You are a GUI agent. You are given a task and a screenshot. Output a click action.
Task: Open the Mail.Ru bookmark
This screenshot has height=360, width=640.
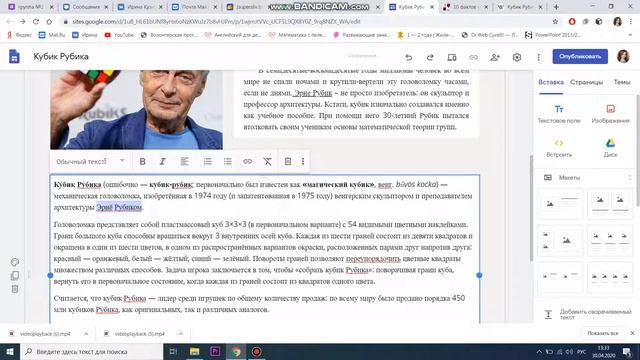pos(52,35)
